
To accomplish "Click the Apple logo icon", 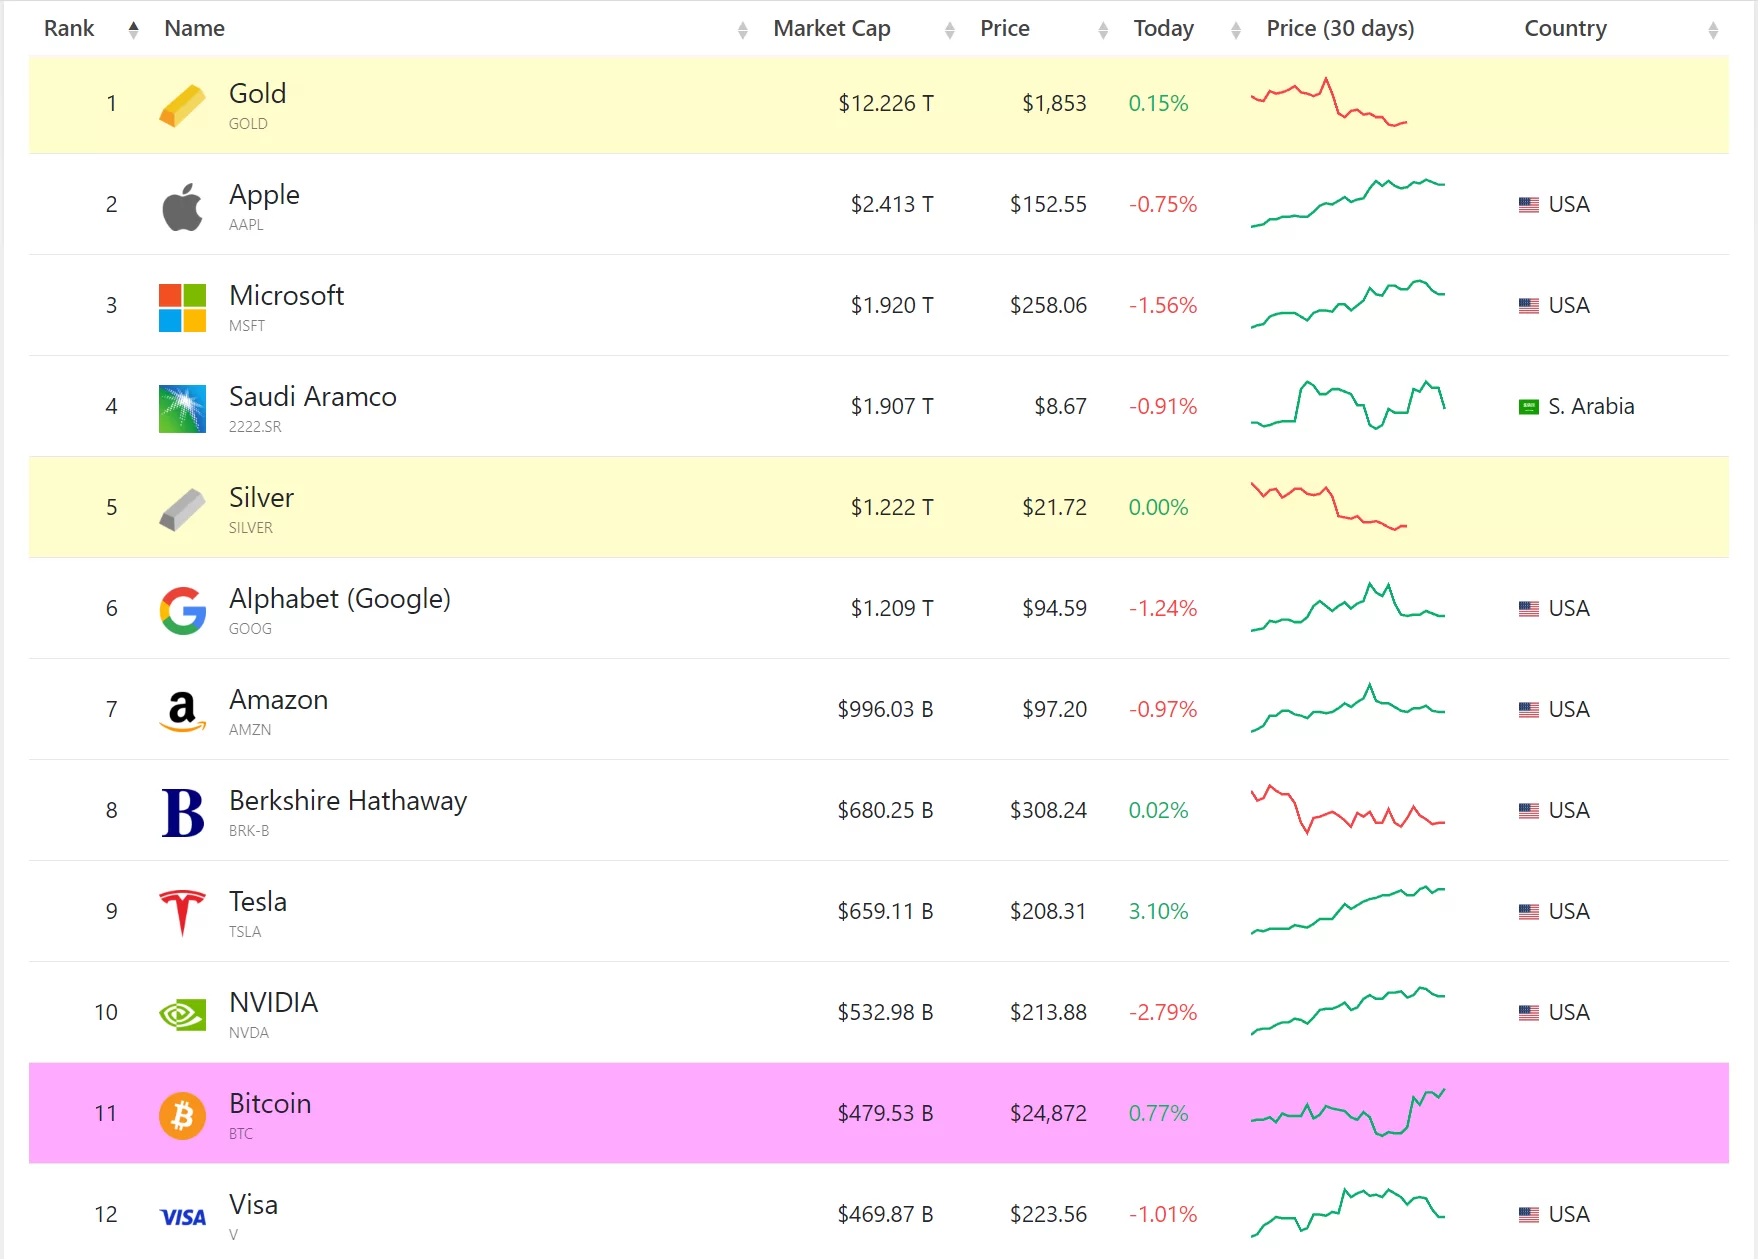I will [x=182, y=207].
